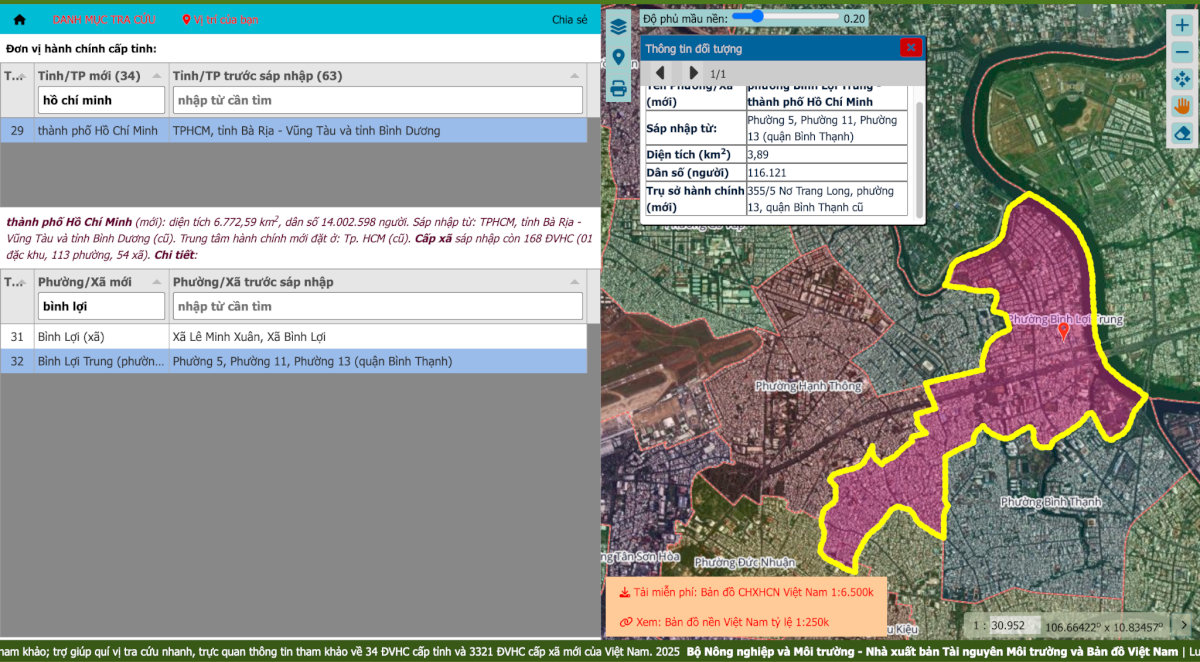Print the map with printer icon

coord(618,88)
